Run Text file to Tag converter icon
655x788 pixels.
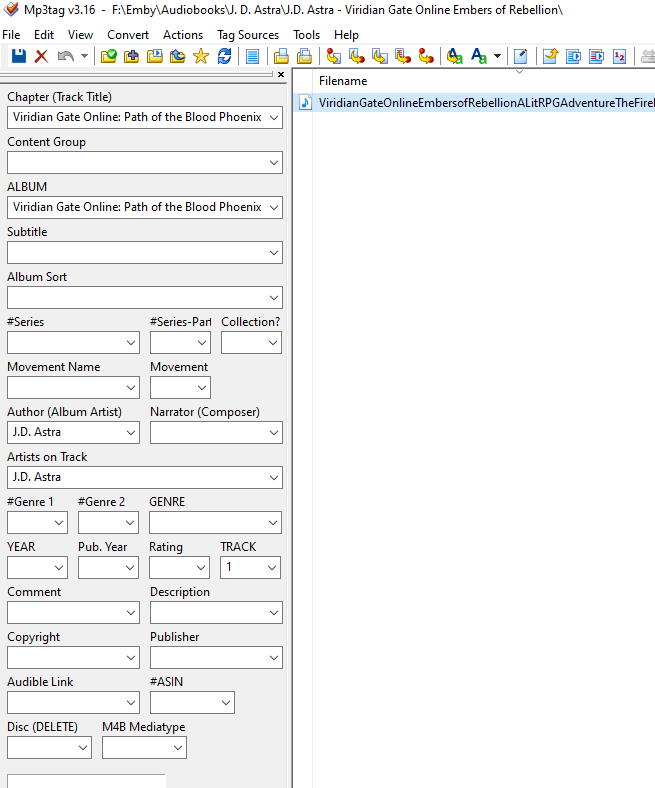pyautogui.click(x=403, y=56)
